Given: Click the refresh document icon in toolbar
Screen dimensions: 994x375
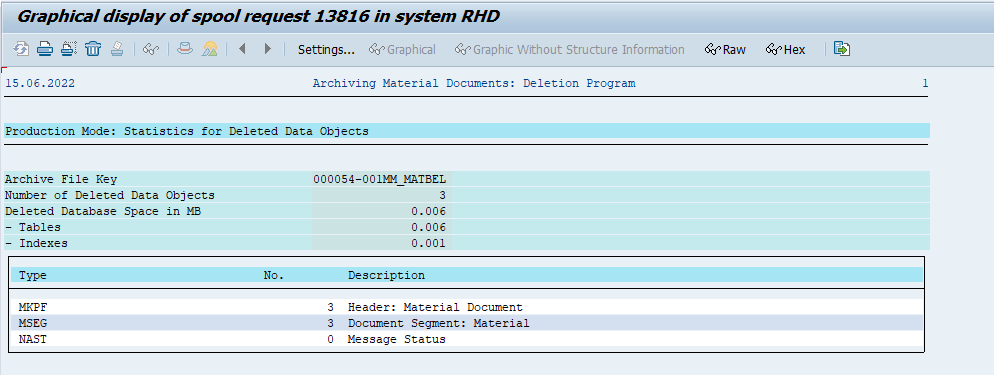Looking at the screenshot, I should tap(22, 49).
